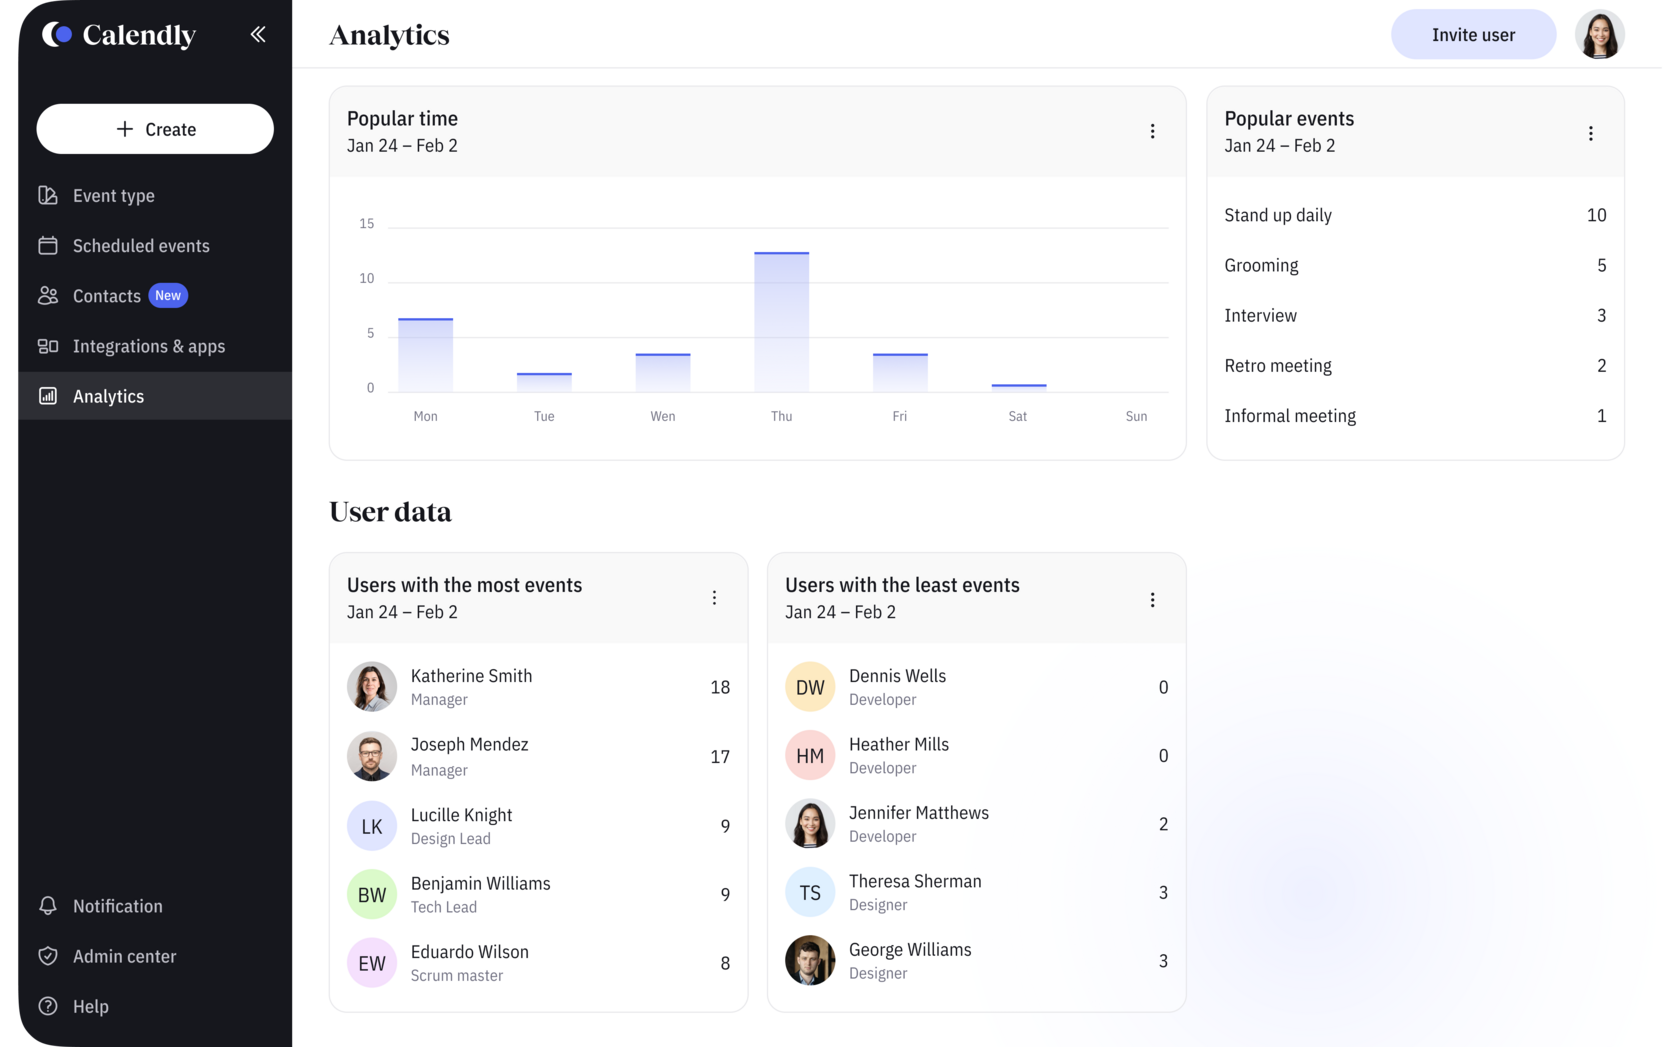Viewport: 1680px width, 1047px height.
Task: Open Popular events three-dot menu
Action: pos(1590,133)
